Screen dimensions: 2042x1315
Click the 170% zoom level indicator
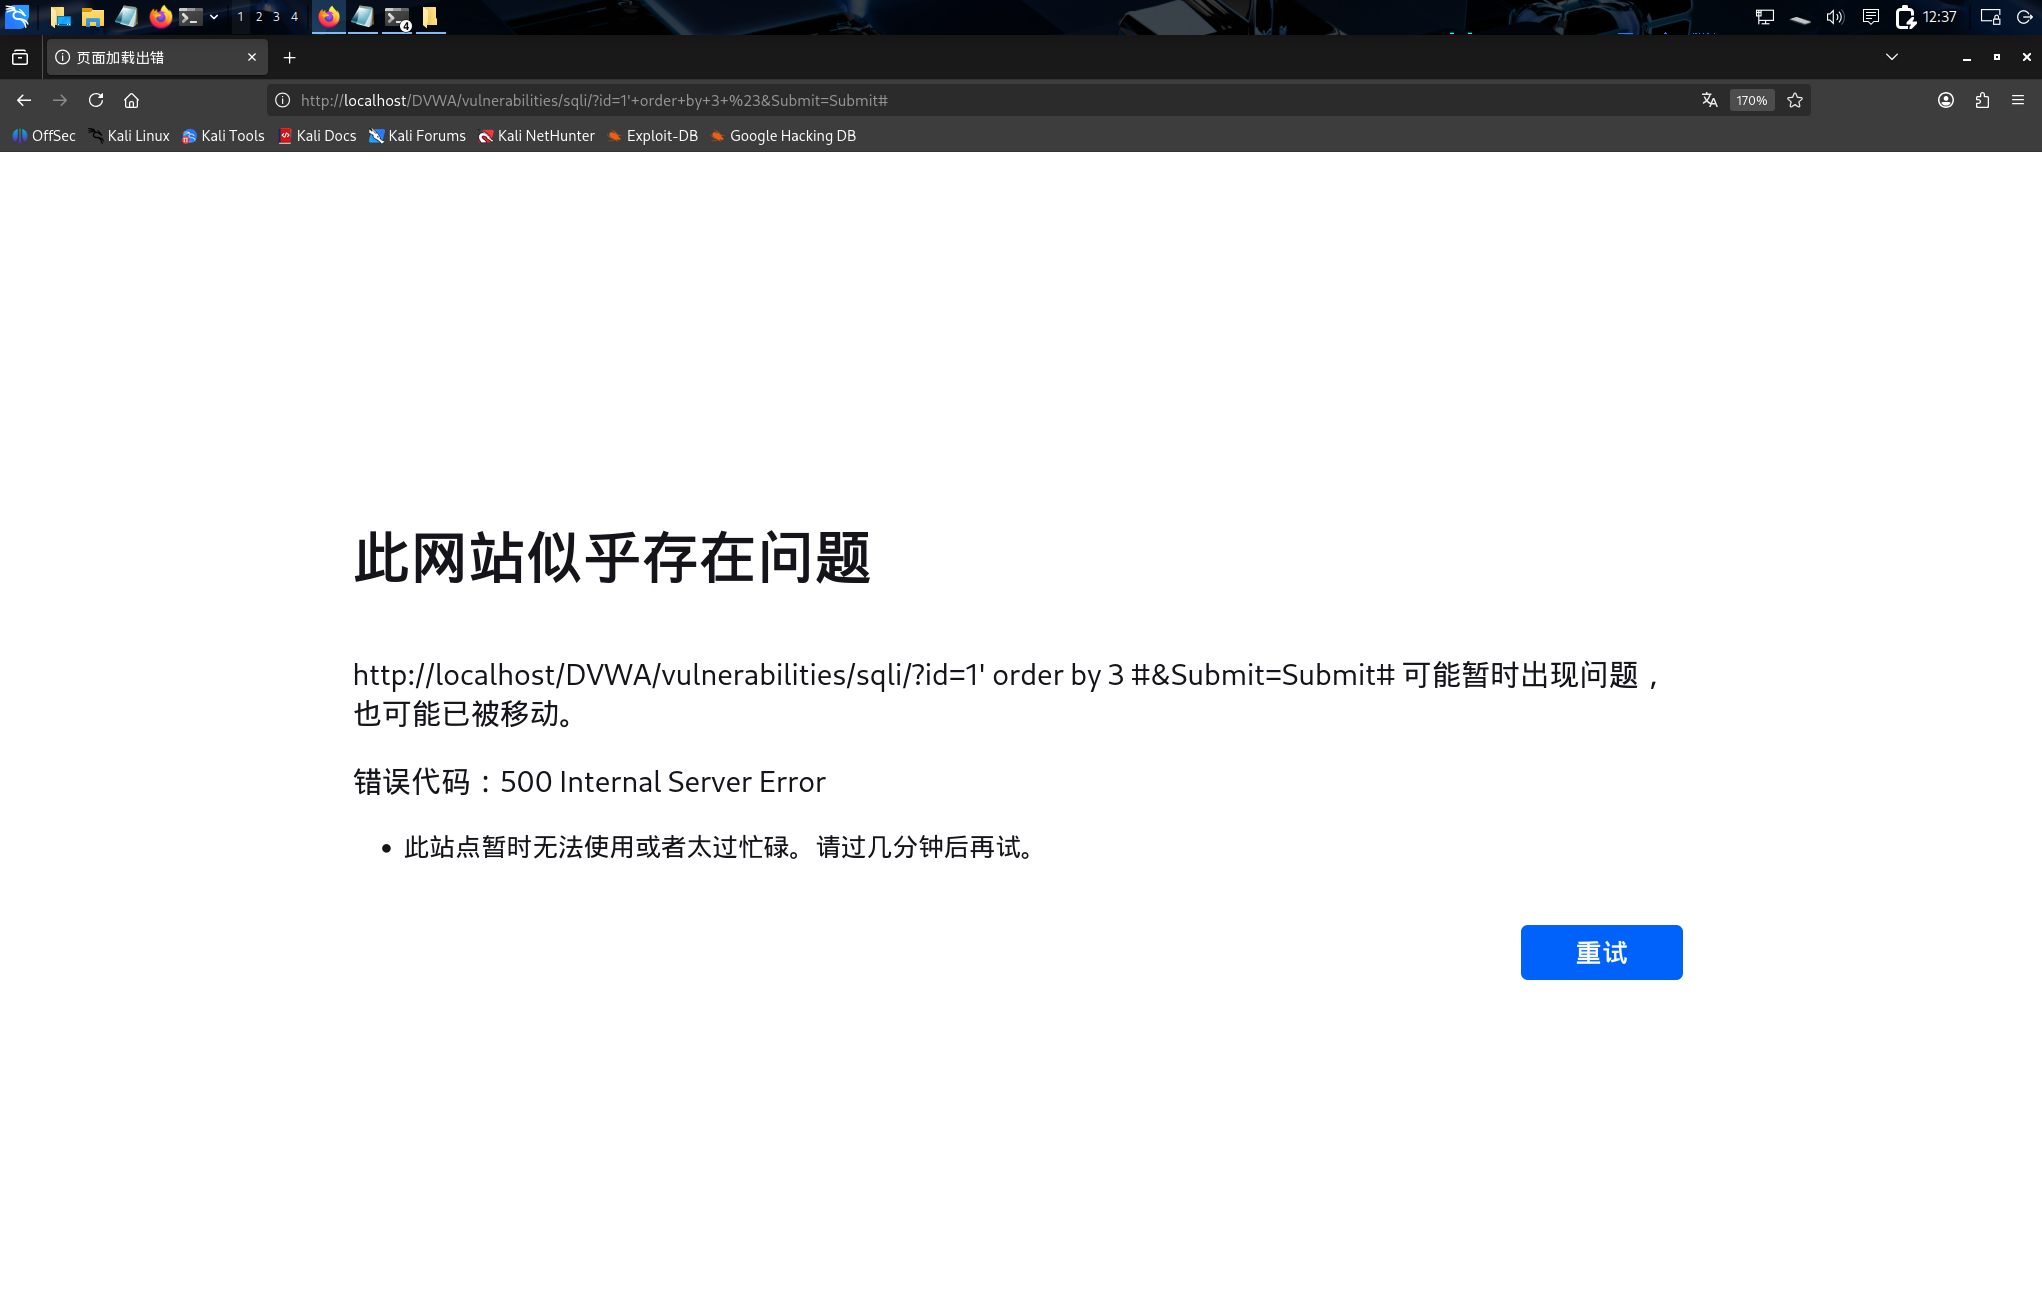pyautogui.click(x=1751, y=100)
